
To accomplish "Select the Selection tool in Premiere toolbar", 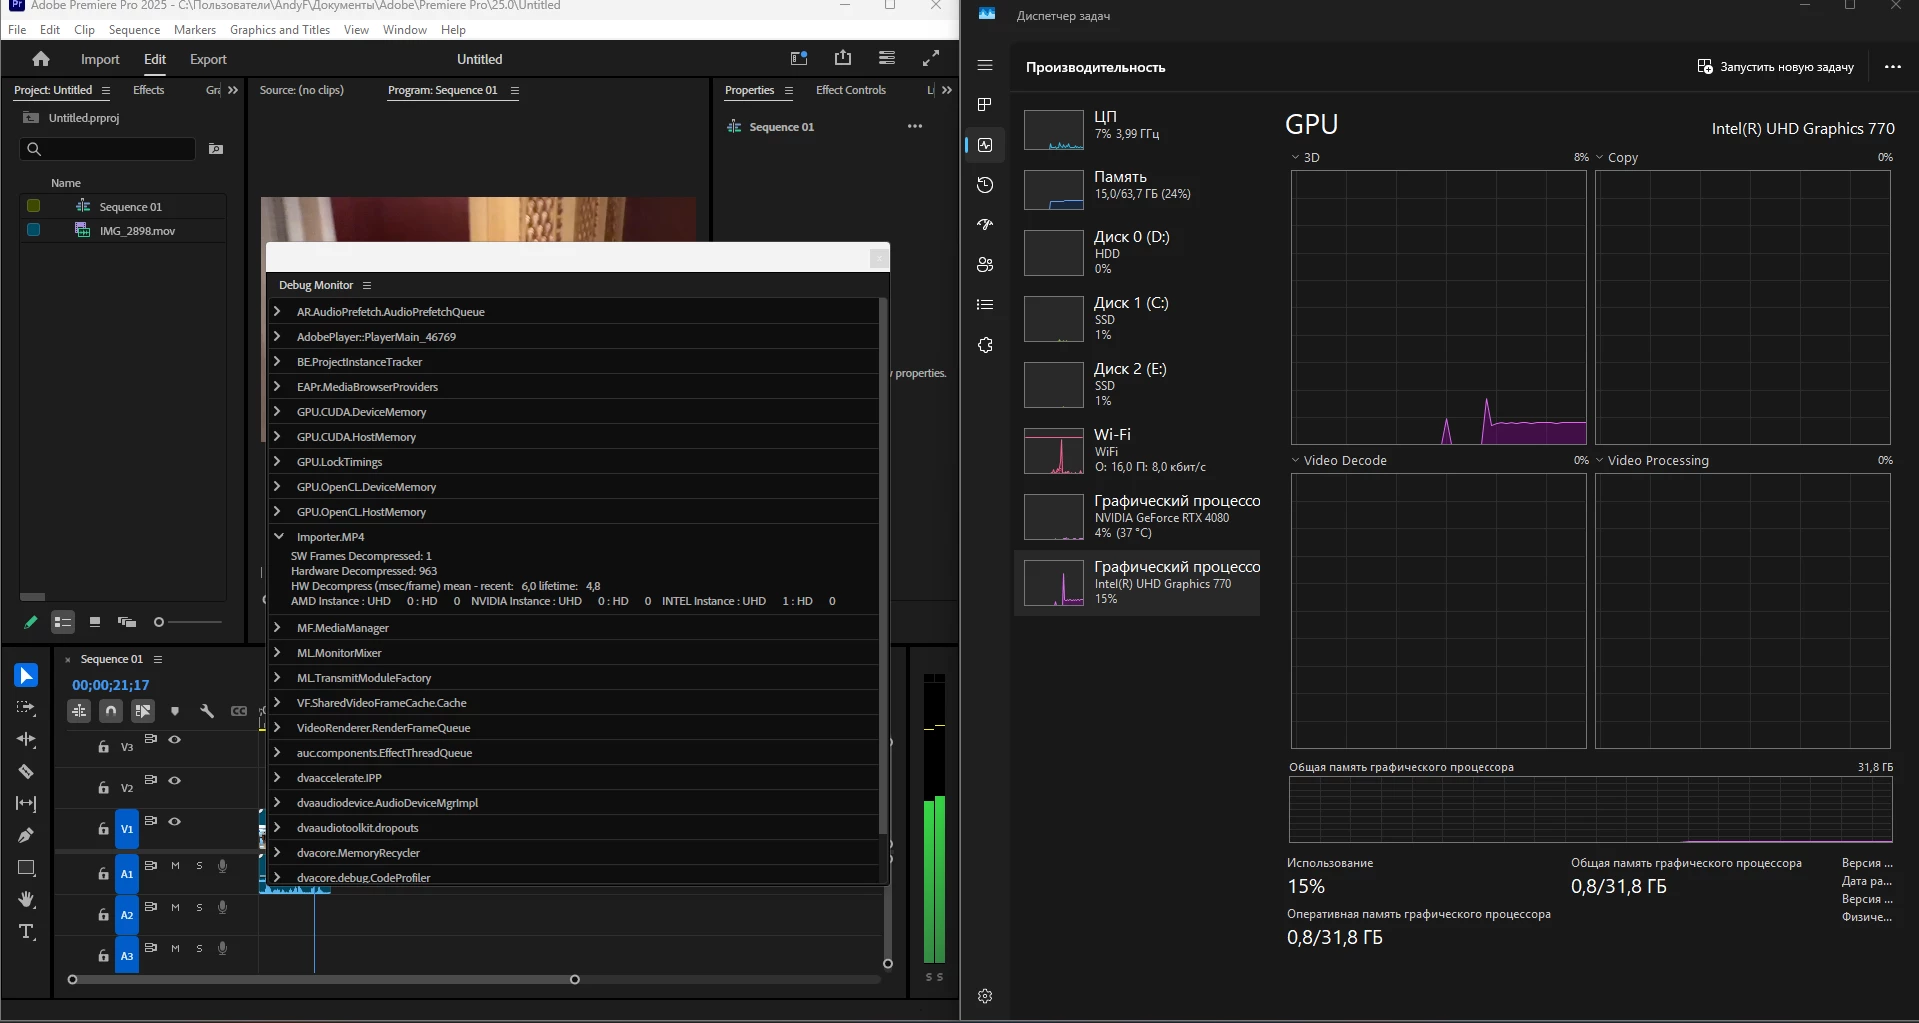I will 26,676.
